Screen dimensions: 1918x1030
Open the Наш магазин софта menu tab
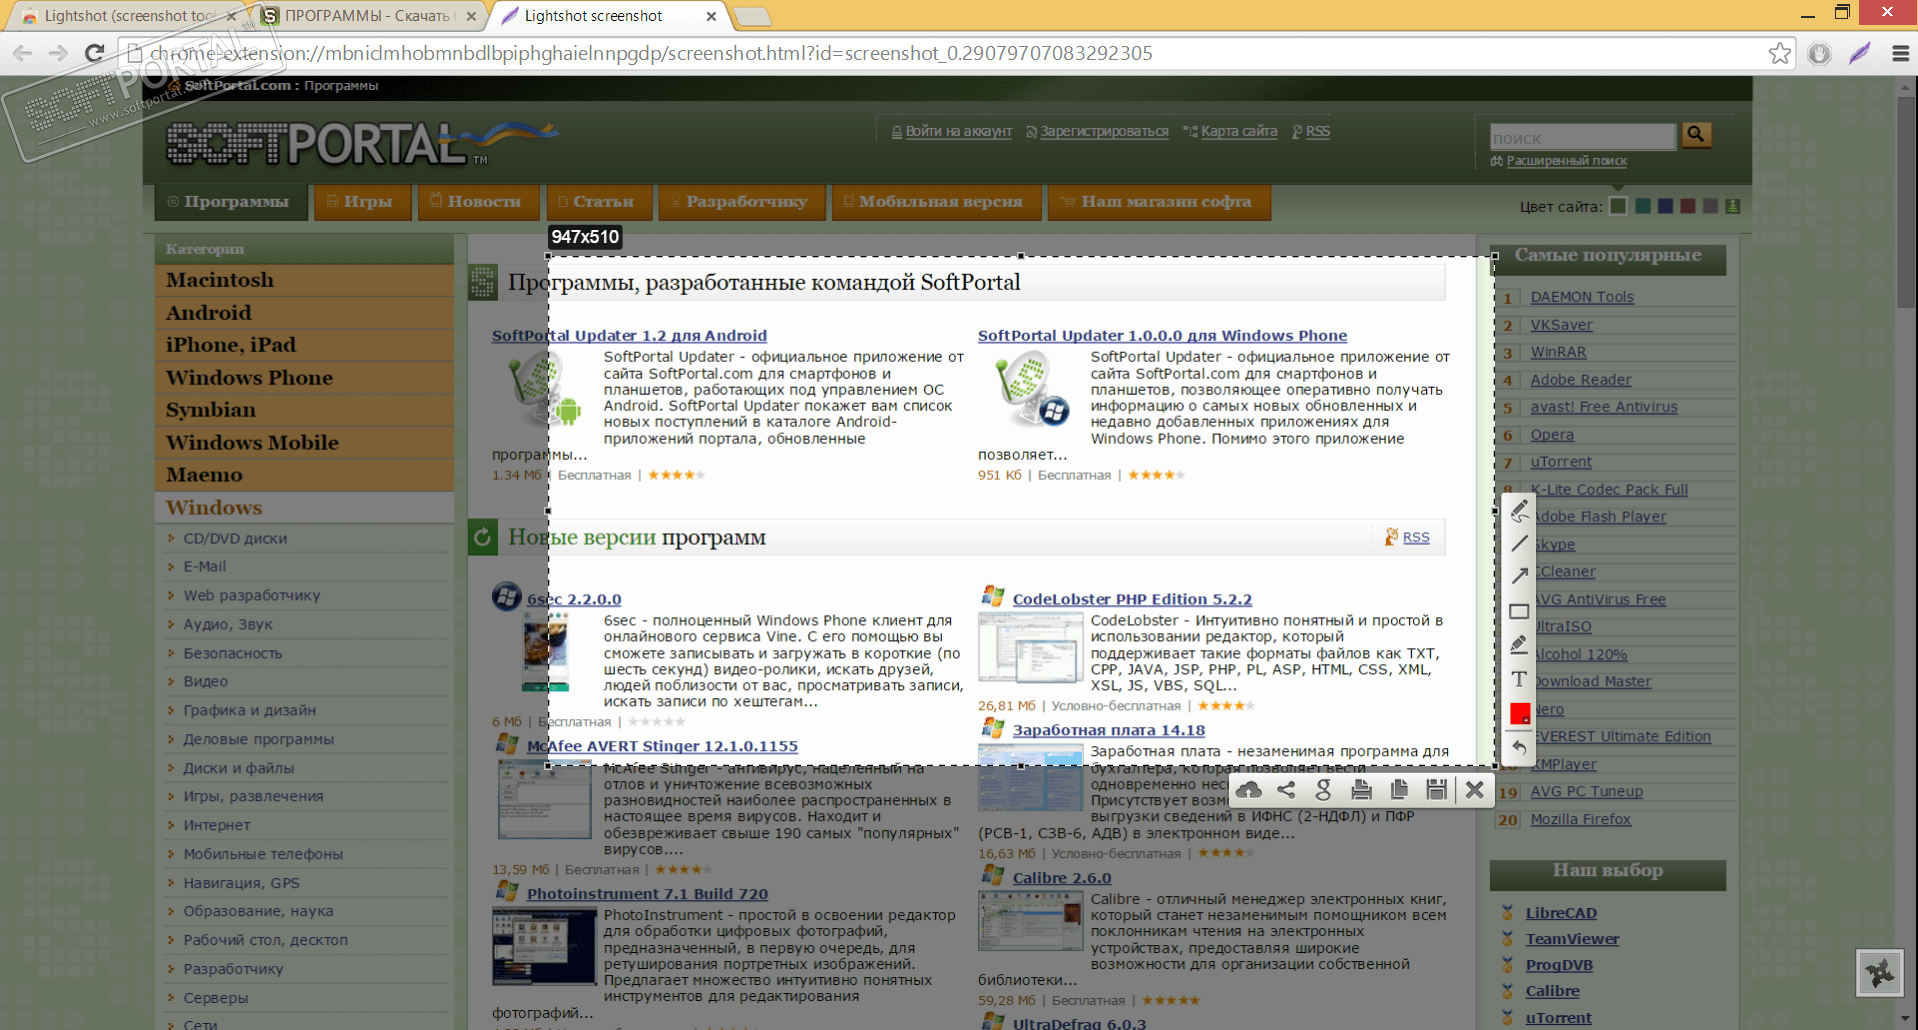[1159, 202]
